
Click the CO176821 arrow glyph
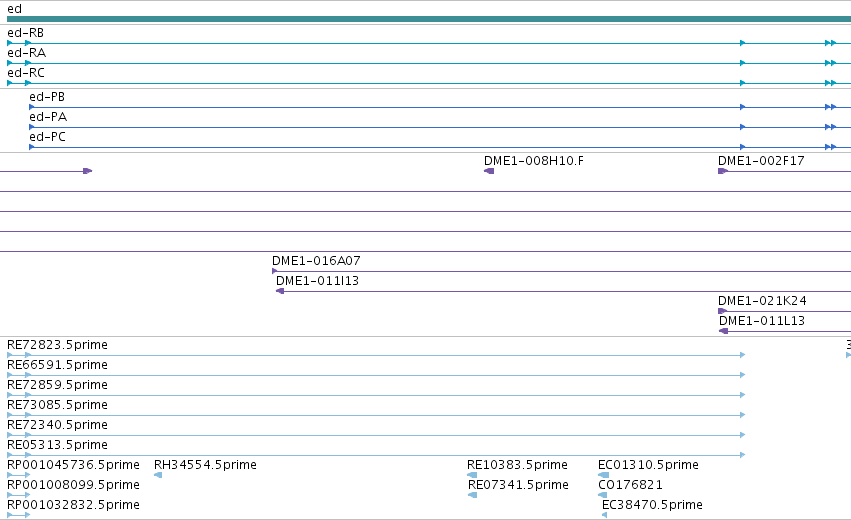coord(602,495)
